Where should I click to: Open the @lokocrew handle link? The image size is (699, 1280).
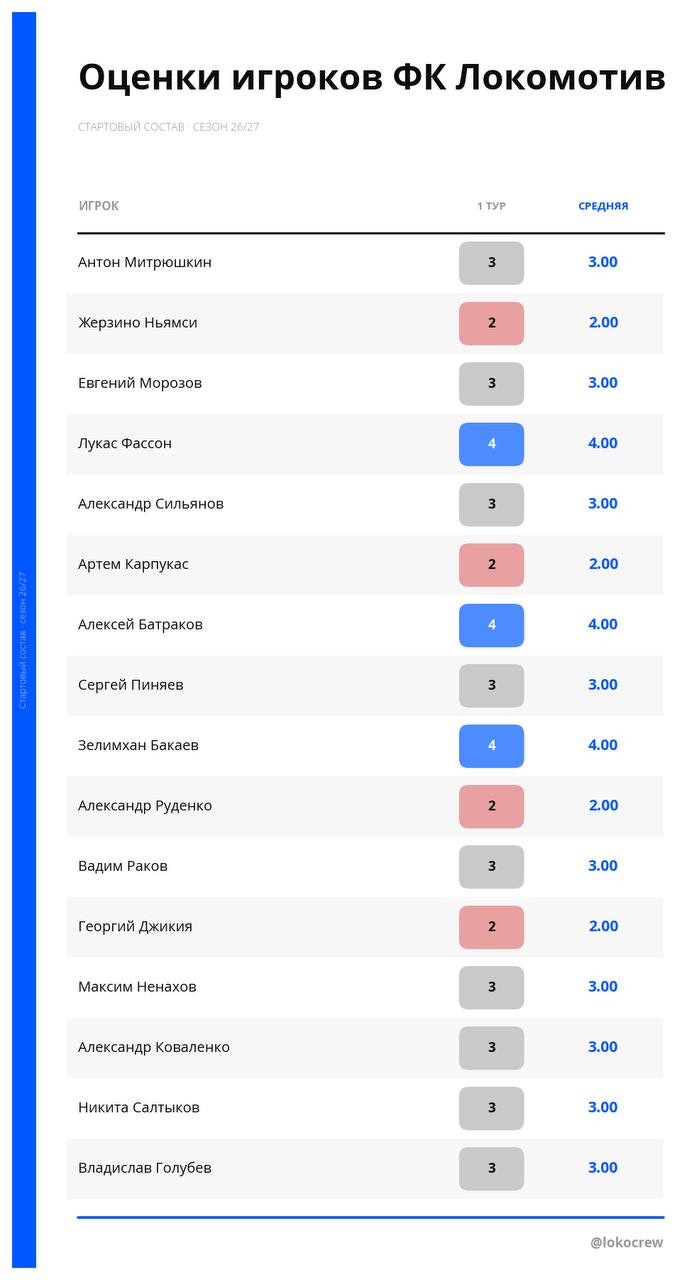pyautogui.click(x=626, y=1242)
